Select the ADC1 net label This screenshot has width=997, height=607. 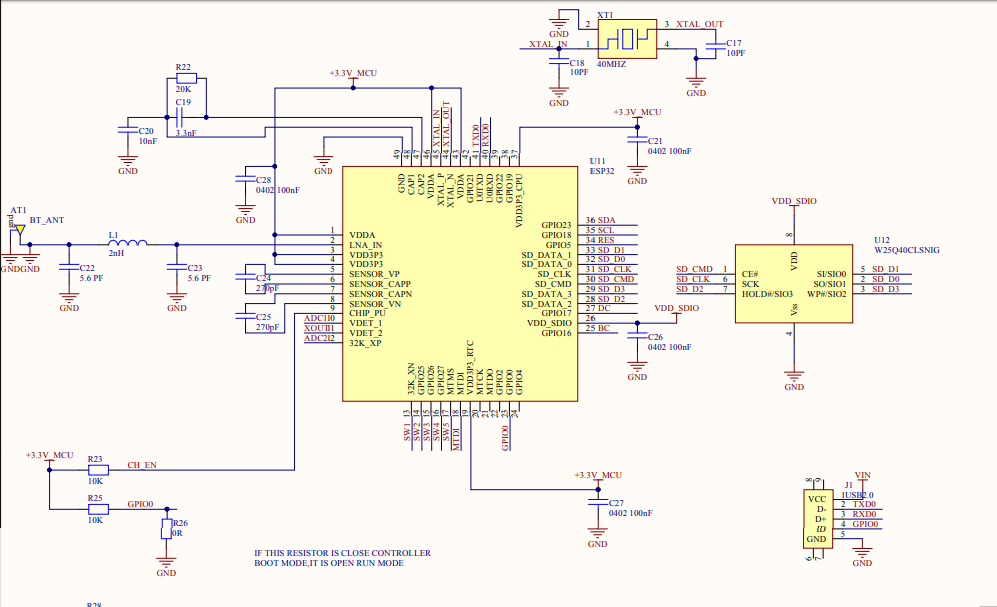tap(315, 318)
